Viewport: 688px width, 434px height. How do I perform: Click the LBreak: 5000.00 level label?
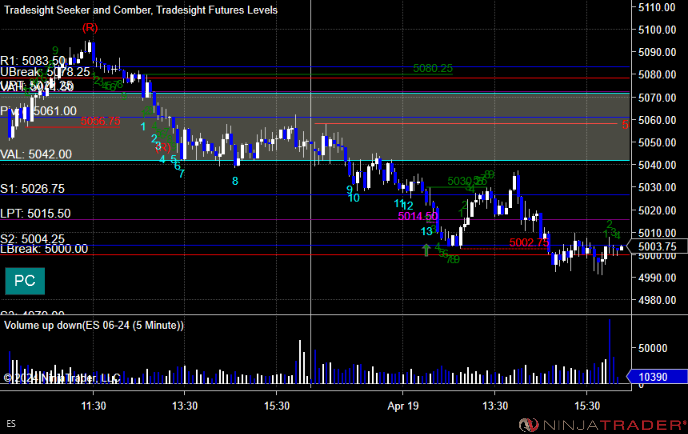point(44,249)
